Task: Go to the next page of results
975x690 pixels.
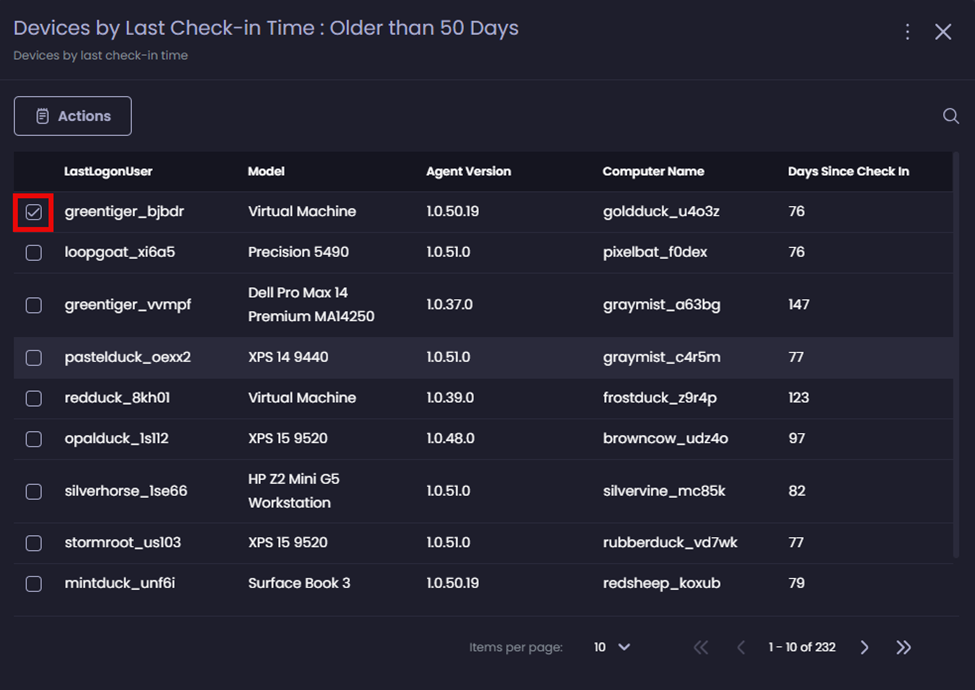Action: [x=865, y=647]
